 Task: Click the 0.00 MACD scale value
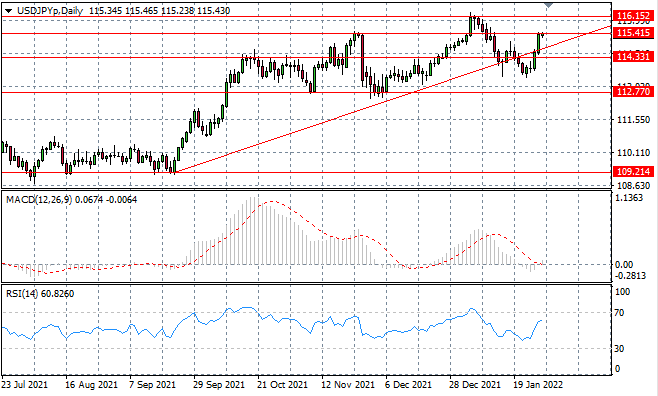click(x=624, y=265)
